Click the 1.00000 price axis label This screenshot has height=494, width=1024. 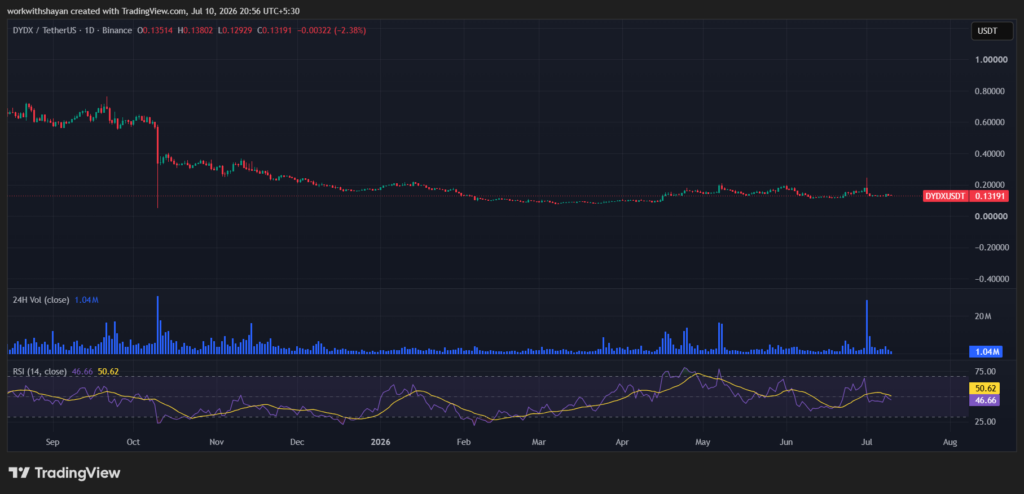[989, 59]
